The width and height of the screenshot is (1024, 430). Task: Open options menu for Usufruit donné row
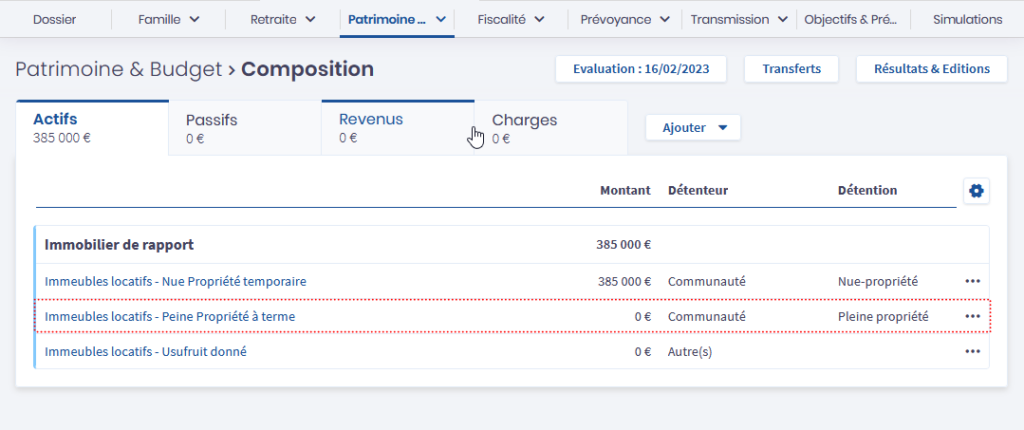(972, 351)
